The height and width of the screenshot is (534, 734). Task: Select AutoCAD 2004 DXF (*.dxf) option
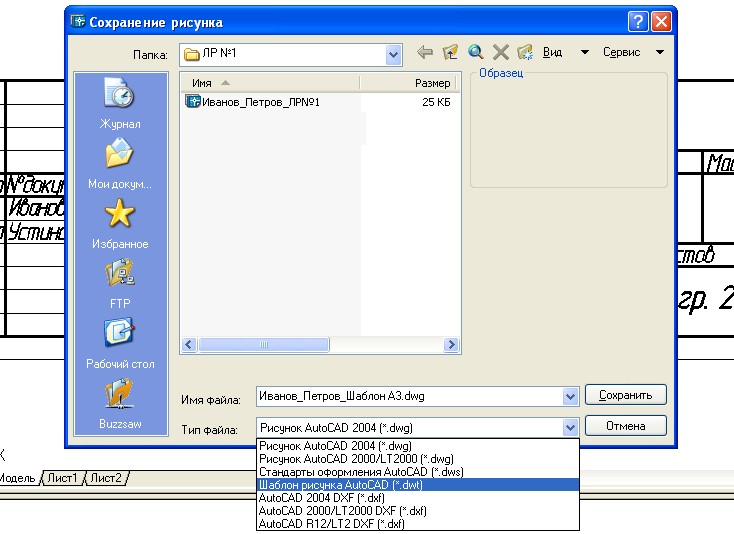click(x=418, y=497)
